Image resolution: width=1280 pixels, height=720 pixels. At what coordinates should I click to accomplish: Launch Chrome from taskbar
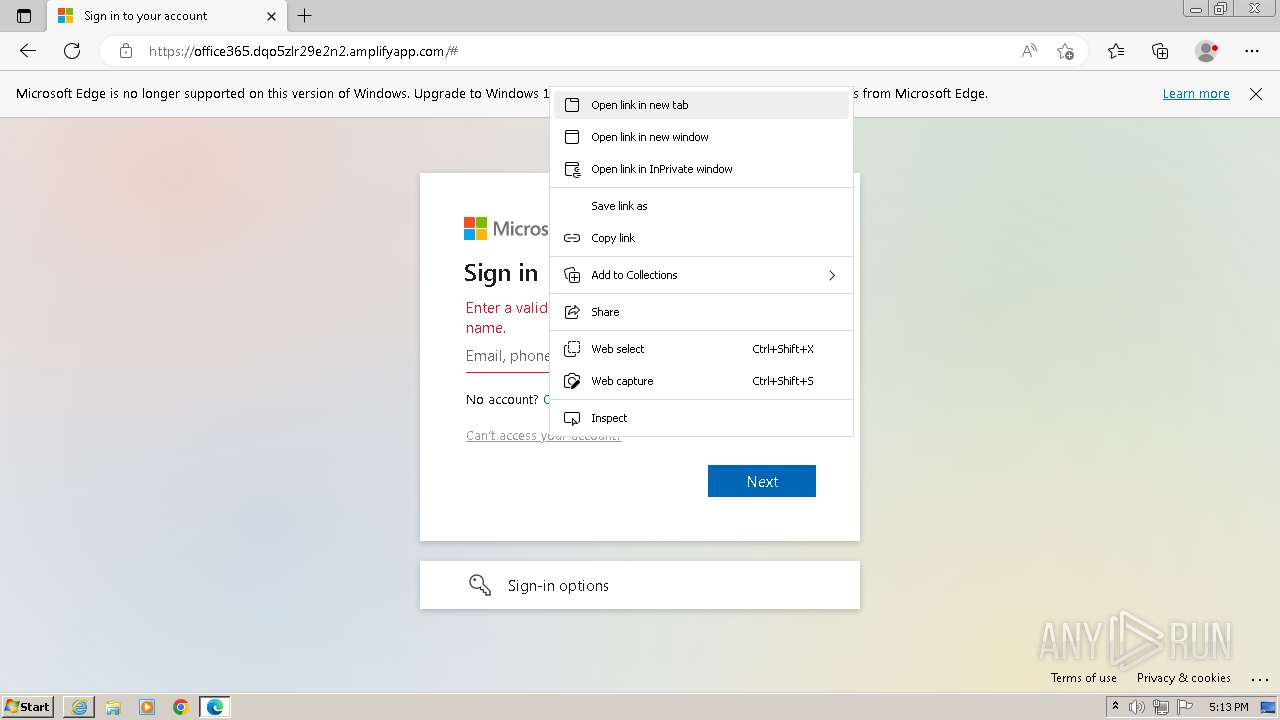point(181,707)
